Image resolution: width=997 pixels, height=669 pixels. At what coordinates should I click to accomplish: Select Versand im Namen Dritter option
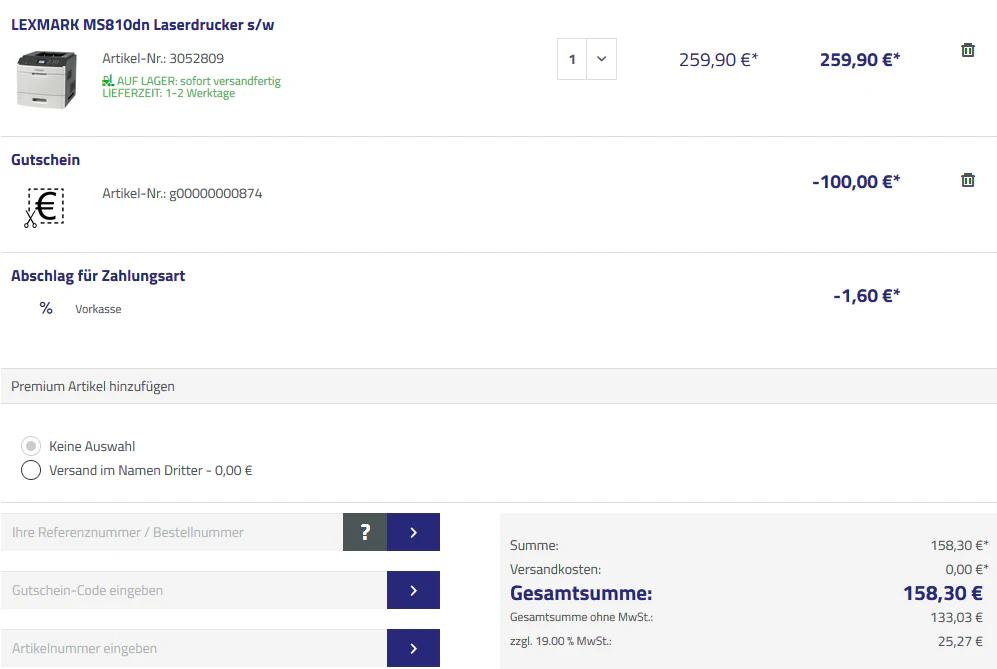31,470
